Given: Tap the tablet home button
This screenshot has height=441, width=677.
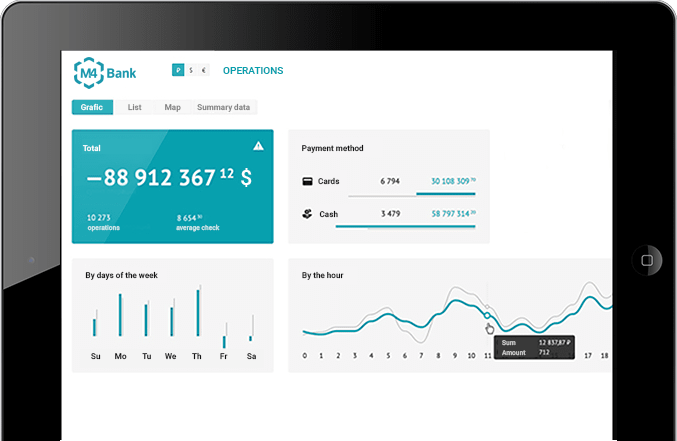Looking at the screenshot, I should [x=647, y=260].
